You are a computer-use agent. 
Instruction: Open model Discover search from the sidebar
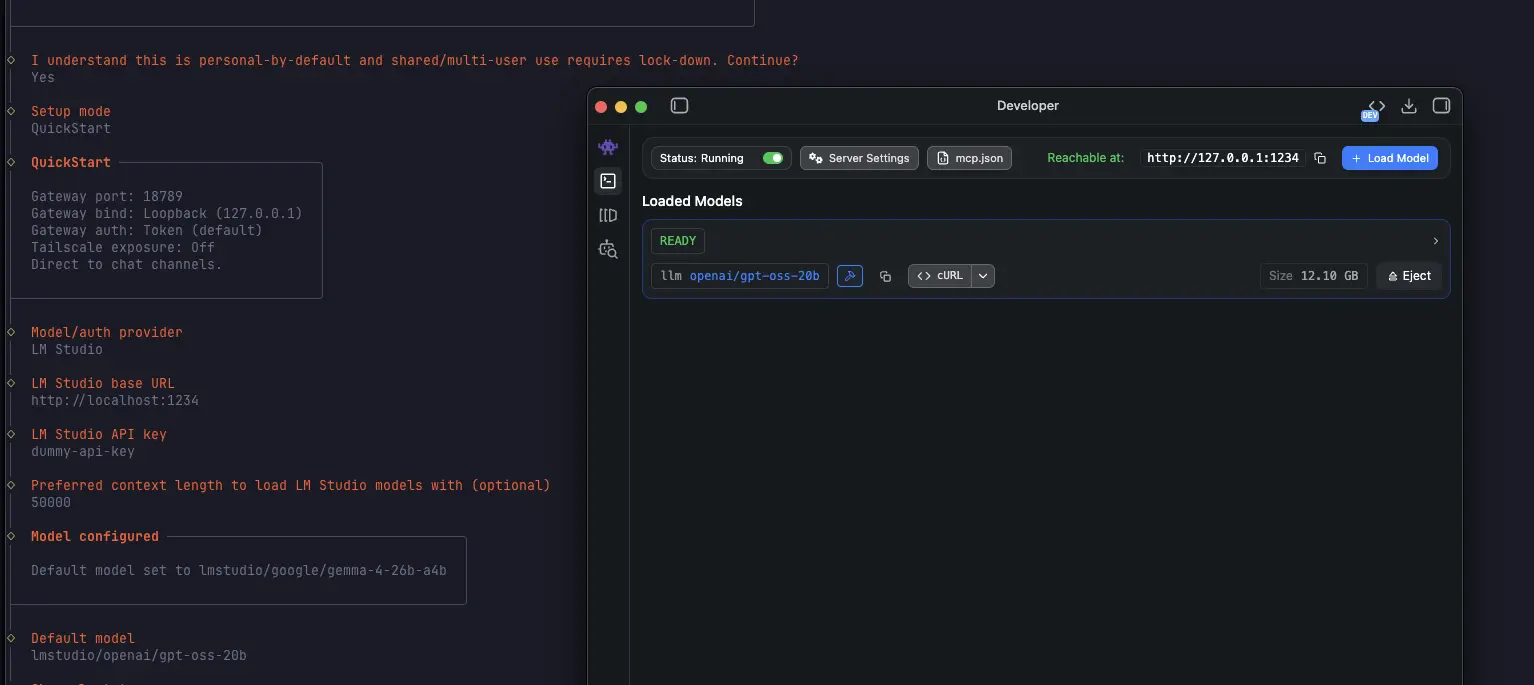tap(608, 249)
